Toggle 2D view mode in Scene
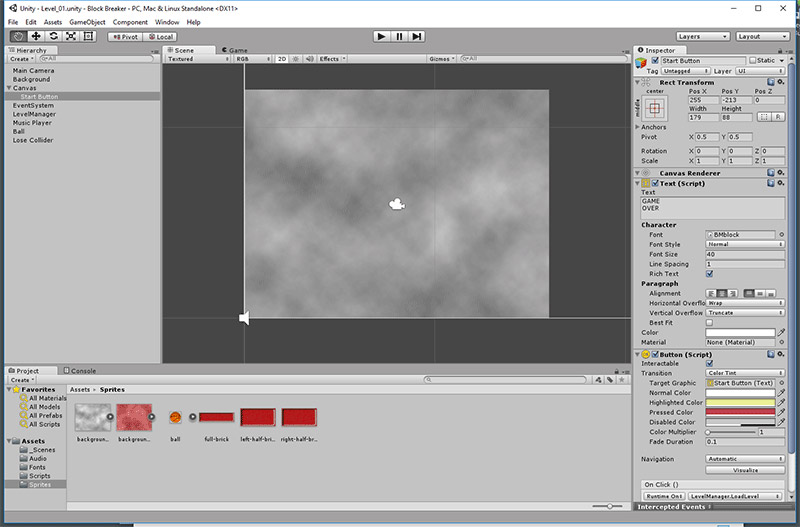This screenshot has width=800, height=527. tap(282, 59)
